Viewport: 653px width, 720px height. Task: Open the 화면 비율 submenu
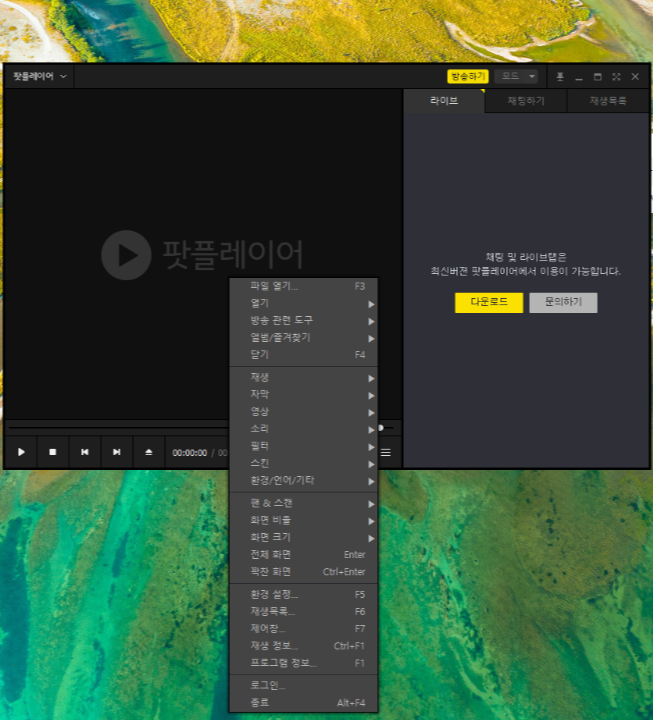(x=304, y=520)
